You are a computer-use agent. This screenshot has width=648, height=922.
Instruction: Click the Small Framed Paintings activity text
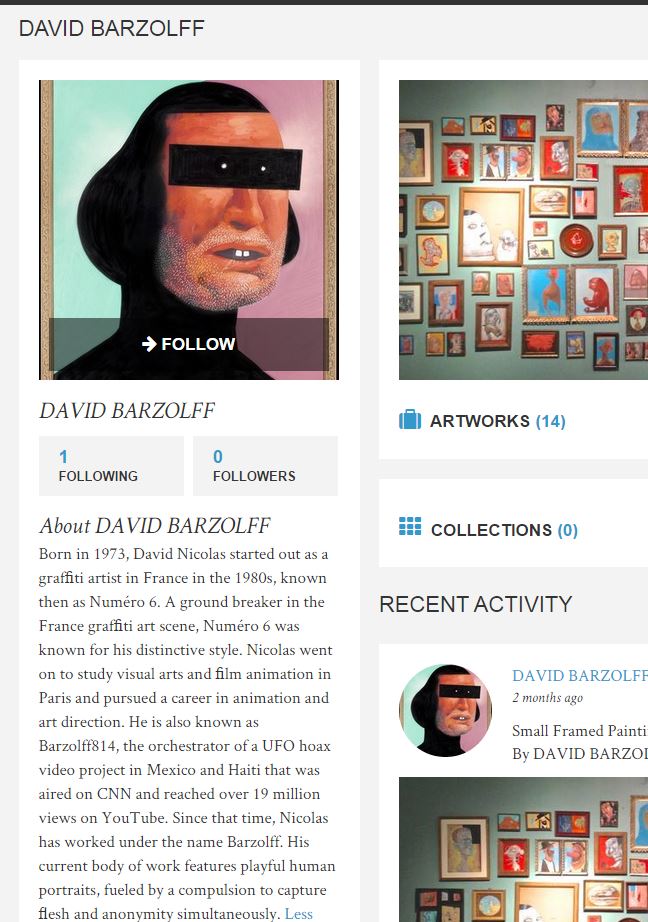pos(580,731)
